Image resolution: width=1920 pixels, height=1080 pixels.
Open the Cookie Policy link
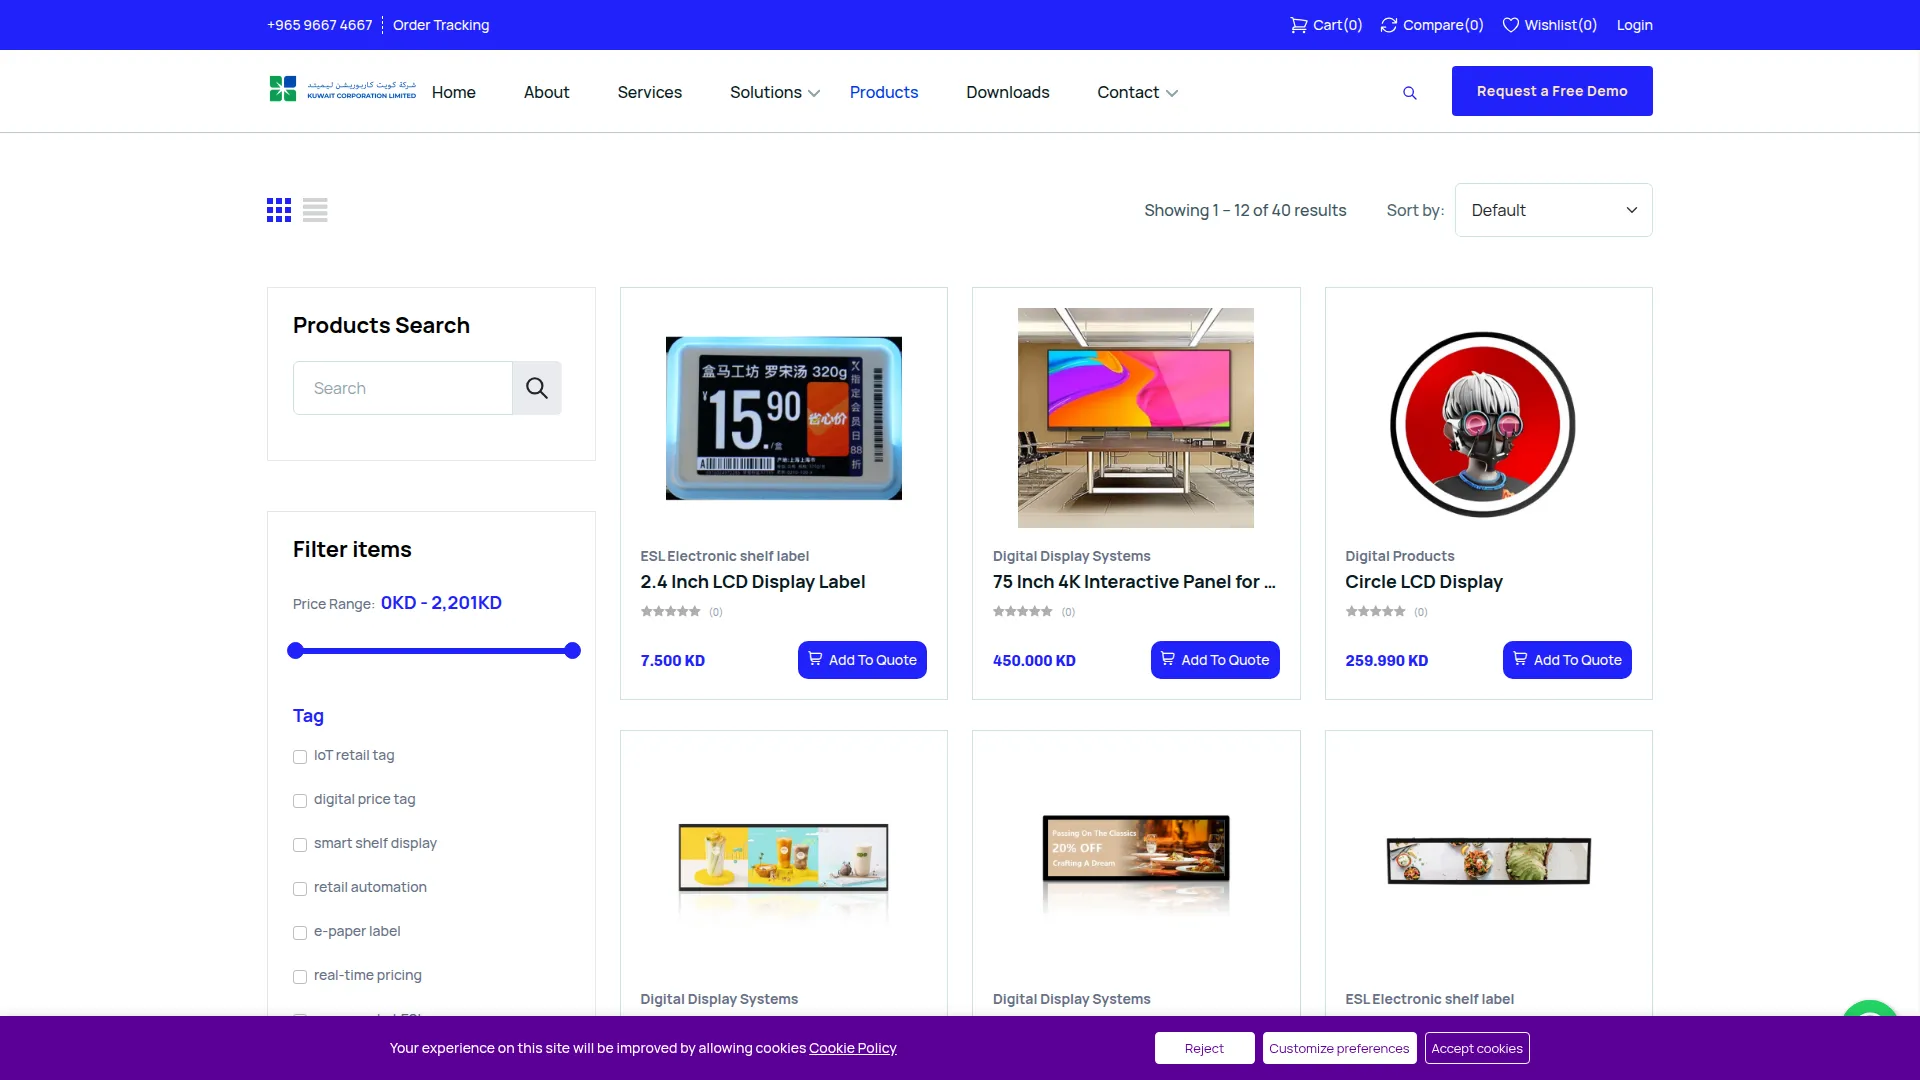[853, 1048]
